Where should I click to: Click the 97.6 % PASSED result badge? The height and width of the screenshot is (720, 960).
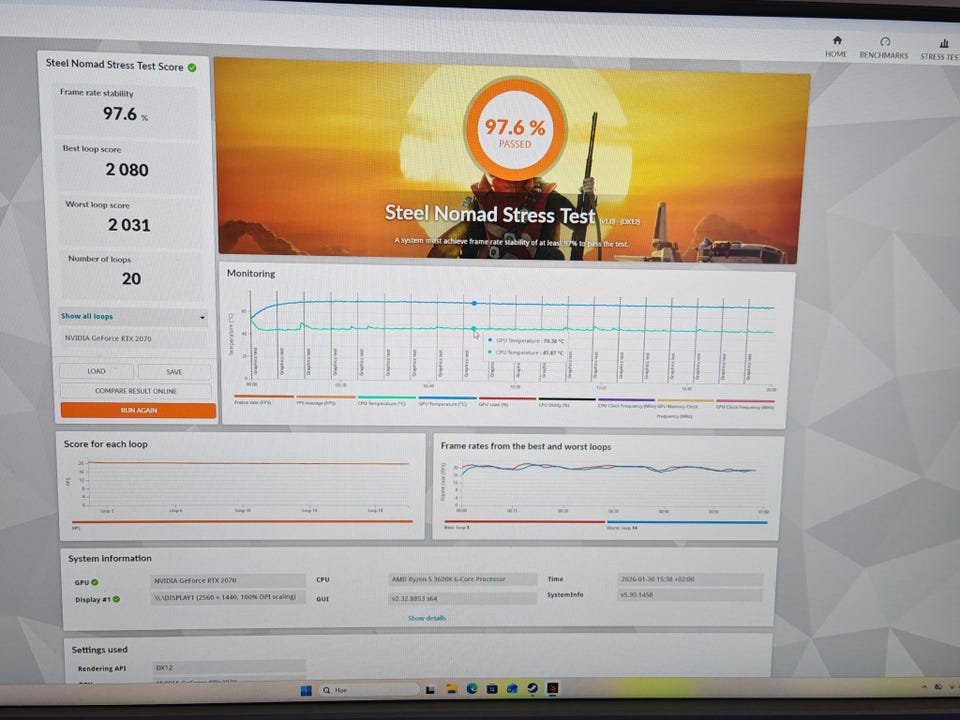pyautogui.click(x=515, y=130)
